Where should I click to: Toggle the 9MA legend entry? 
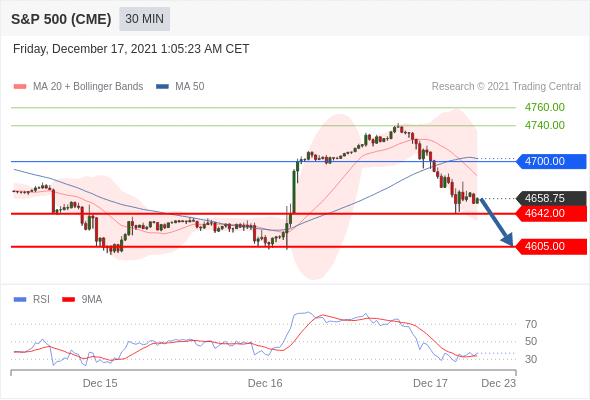[x=82, y=300]
